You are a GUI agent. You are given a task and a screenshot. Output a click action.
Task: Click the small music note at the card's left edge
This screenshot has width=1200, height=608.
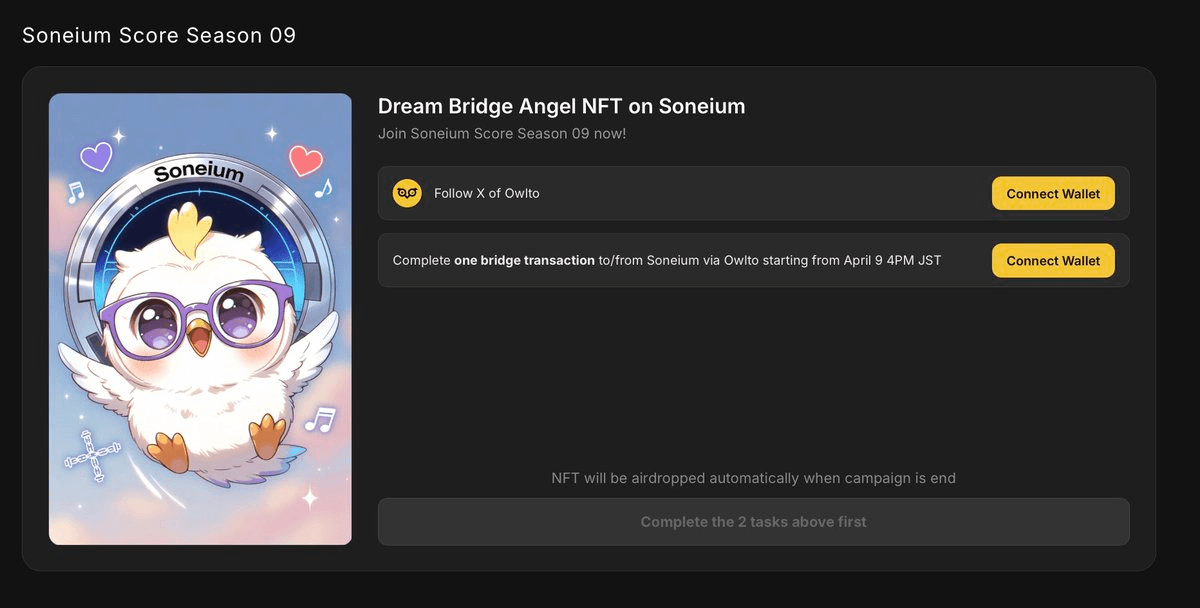point(75,191)
